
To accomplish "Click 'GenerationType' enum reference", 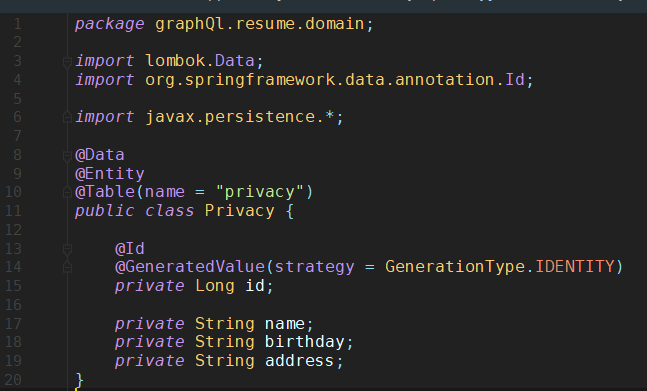I will [x=455, y=267].
